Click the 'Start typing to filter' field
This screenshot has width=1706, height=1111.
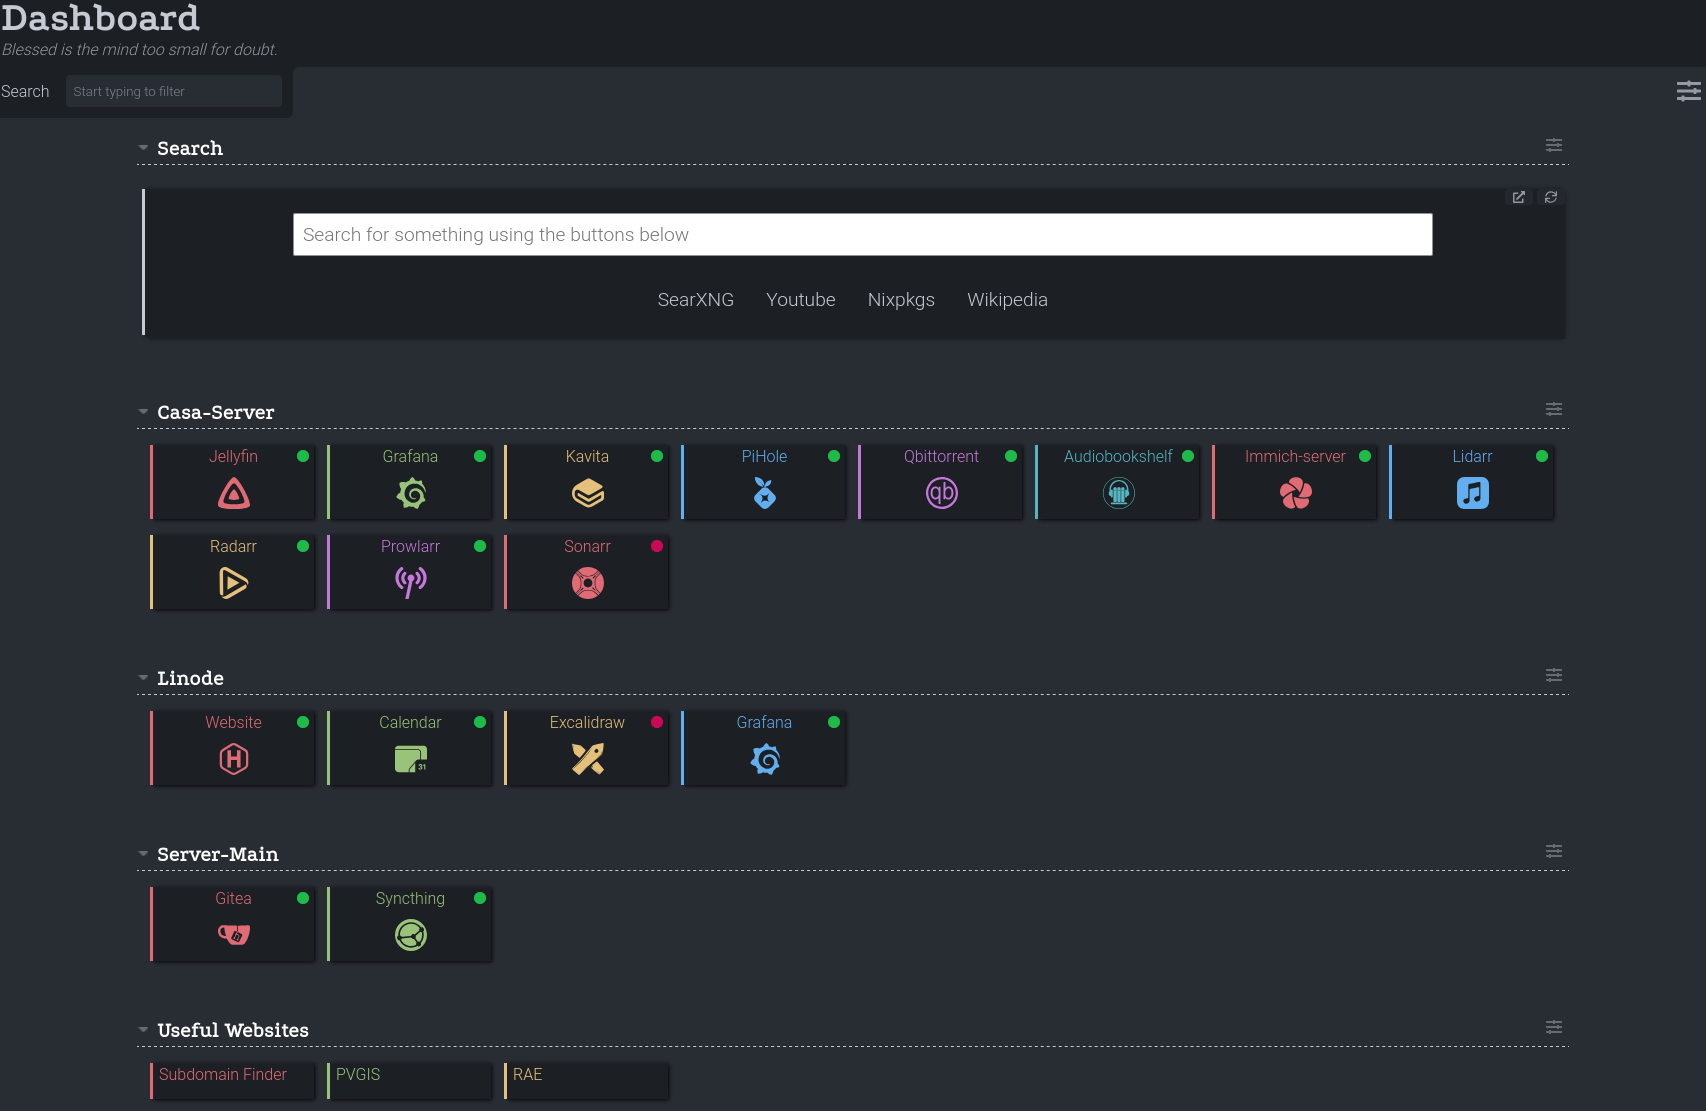[173, 91]
